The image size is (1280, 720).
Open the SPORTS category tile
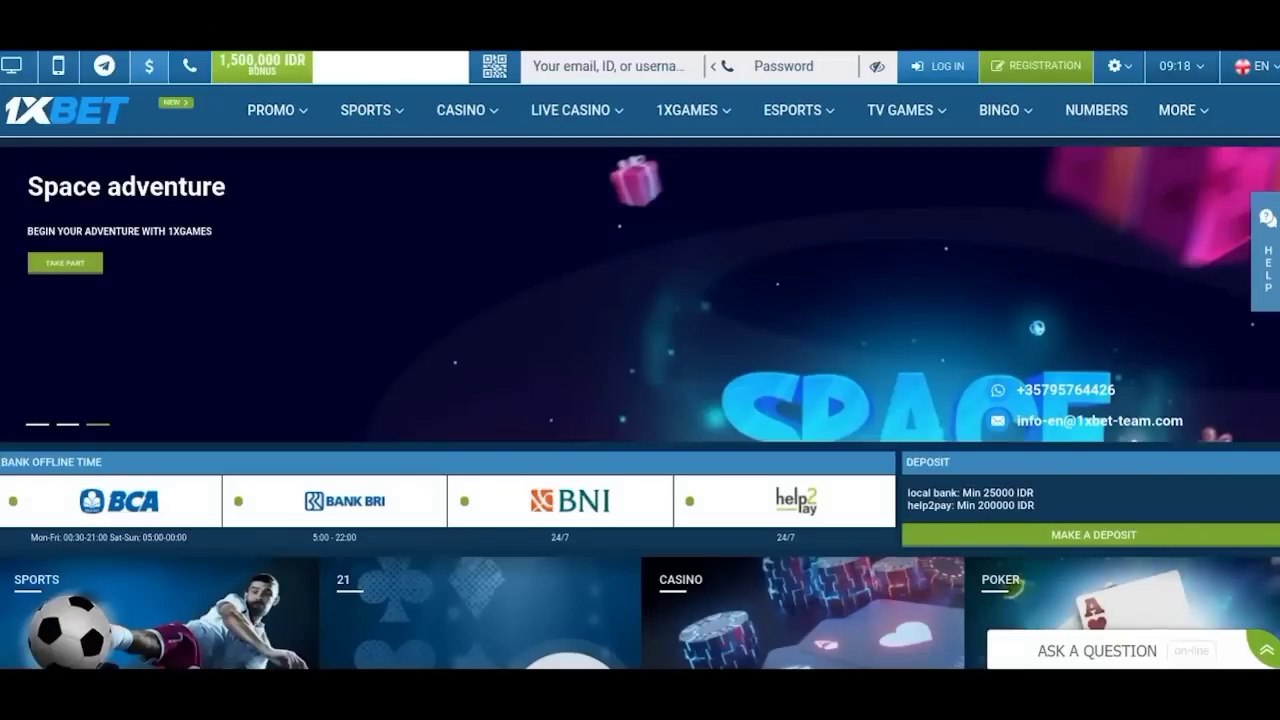[160, 613]
